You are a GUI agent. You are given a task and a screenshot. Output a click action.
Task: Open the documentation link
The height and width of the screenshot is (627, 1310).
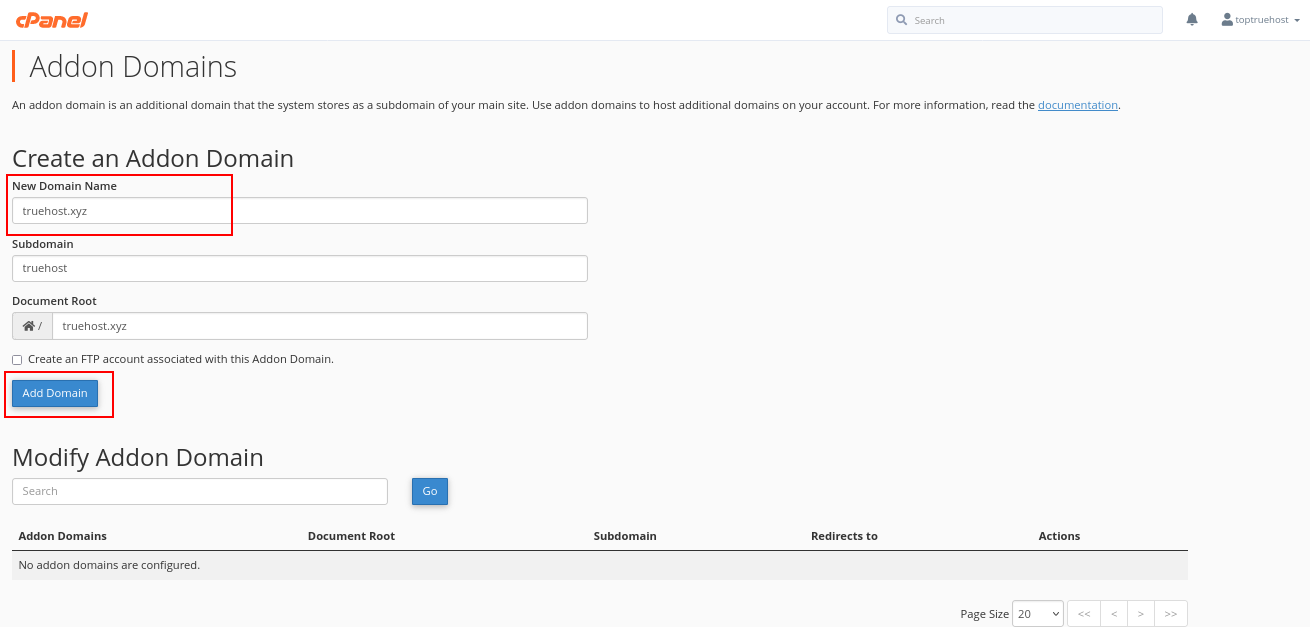[x=1077, y=105]
